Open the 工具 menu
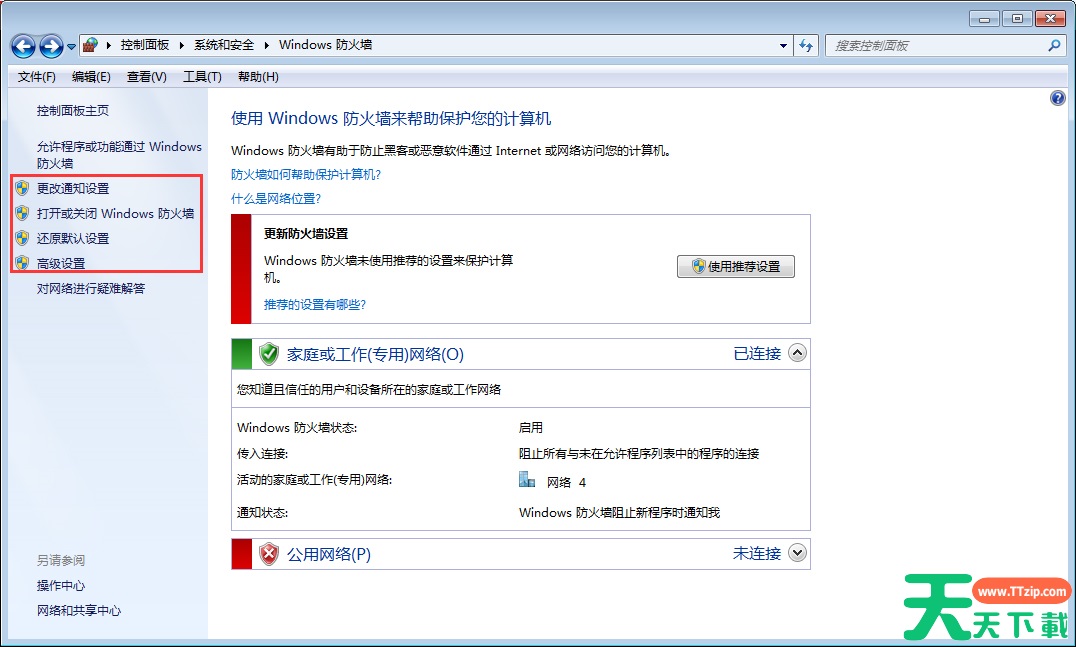The image size is (1076, 647). click(202, 76)
